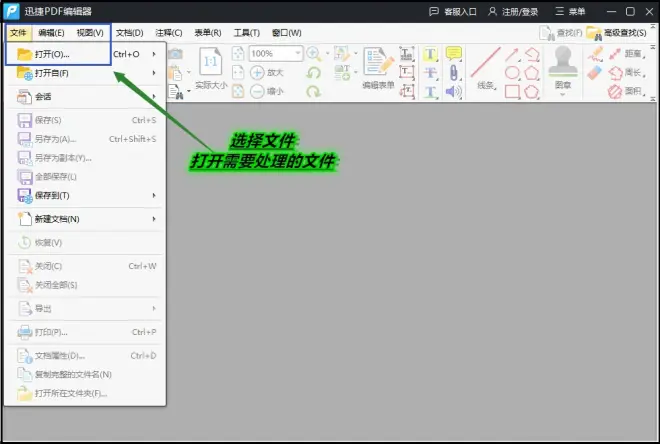Rotate clockwise with the lower green arrow
660x444 pixels.
pos(314,91)
